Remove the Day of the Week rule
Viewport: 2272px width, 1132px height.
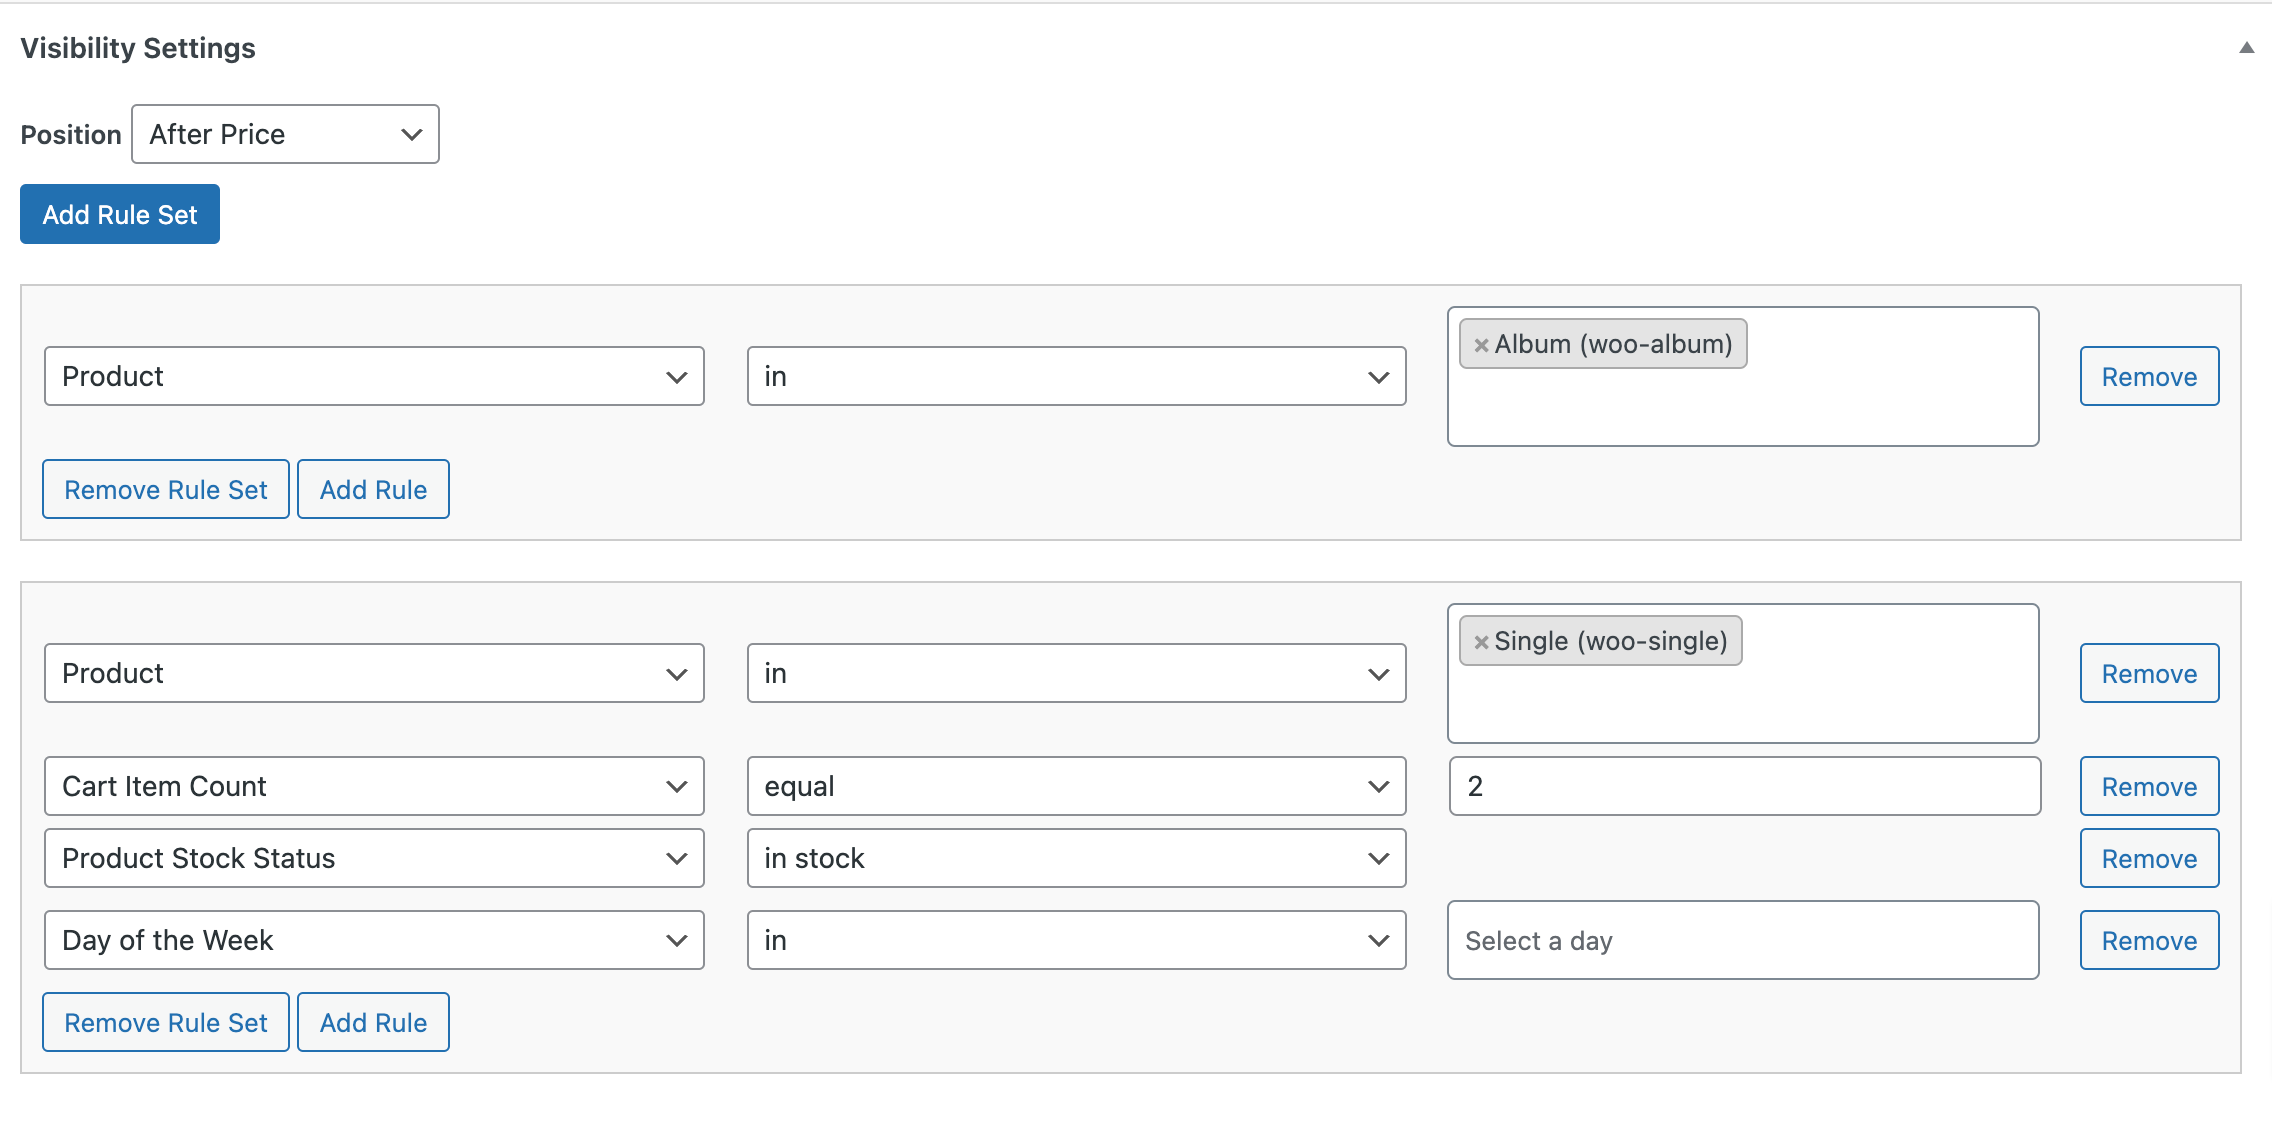pos(2149,940)
